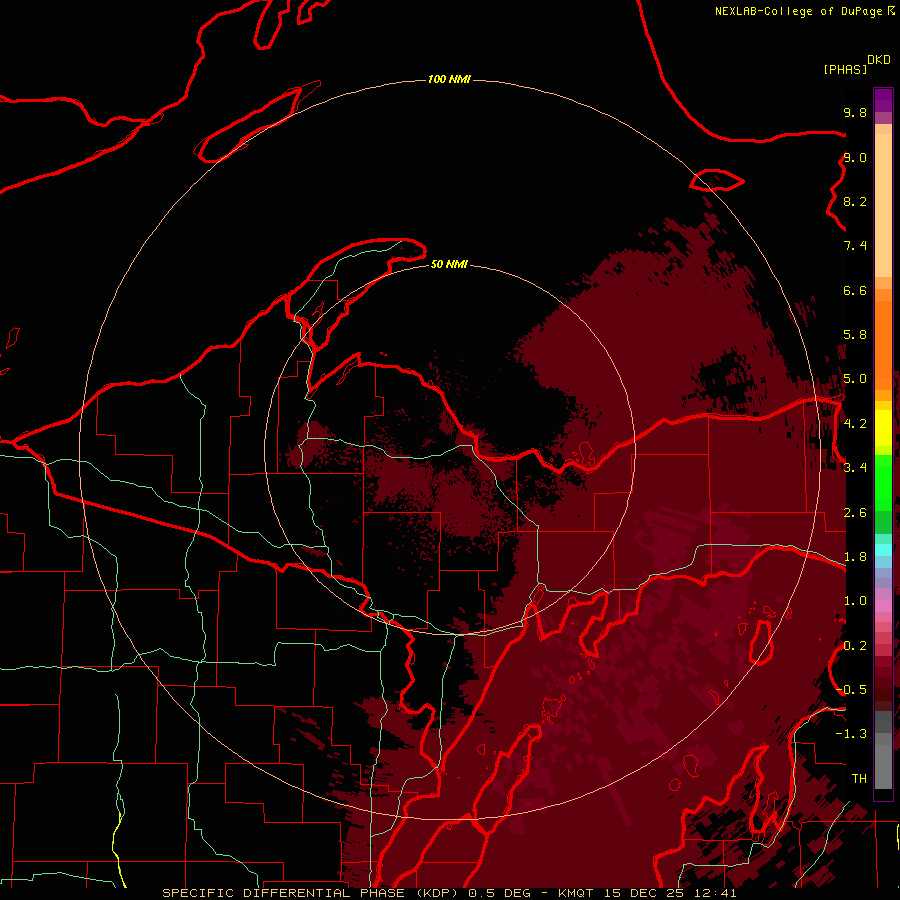Image resolution: width=900 pixels, height=900 pixels.
Task: Pick the cyan color bar segment
Action: [883, 550]
